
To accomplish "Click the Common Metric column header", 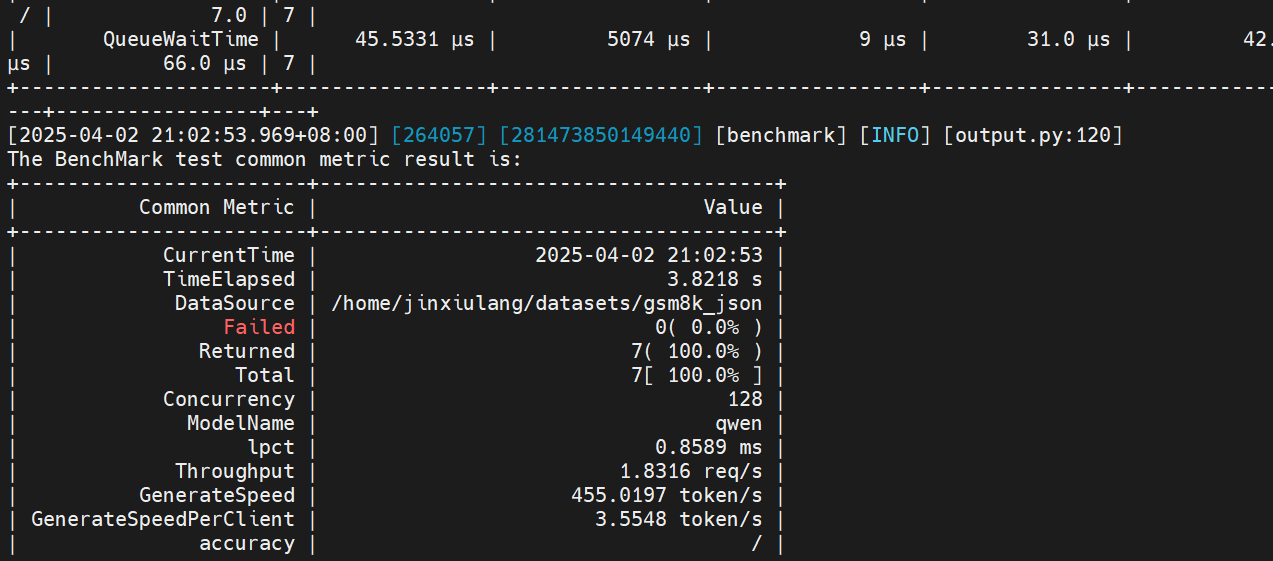I will point(216,207).
